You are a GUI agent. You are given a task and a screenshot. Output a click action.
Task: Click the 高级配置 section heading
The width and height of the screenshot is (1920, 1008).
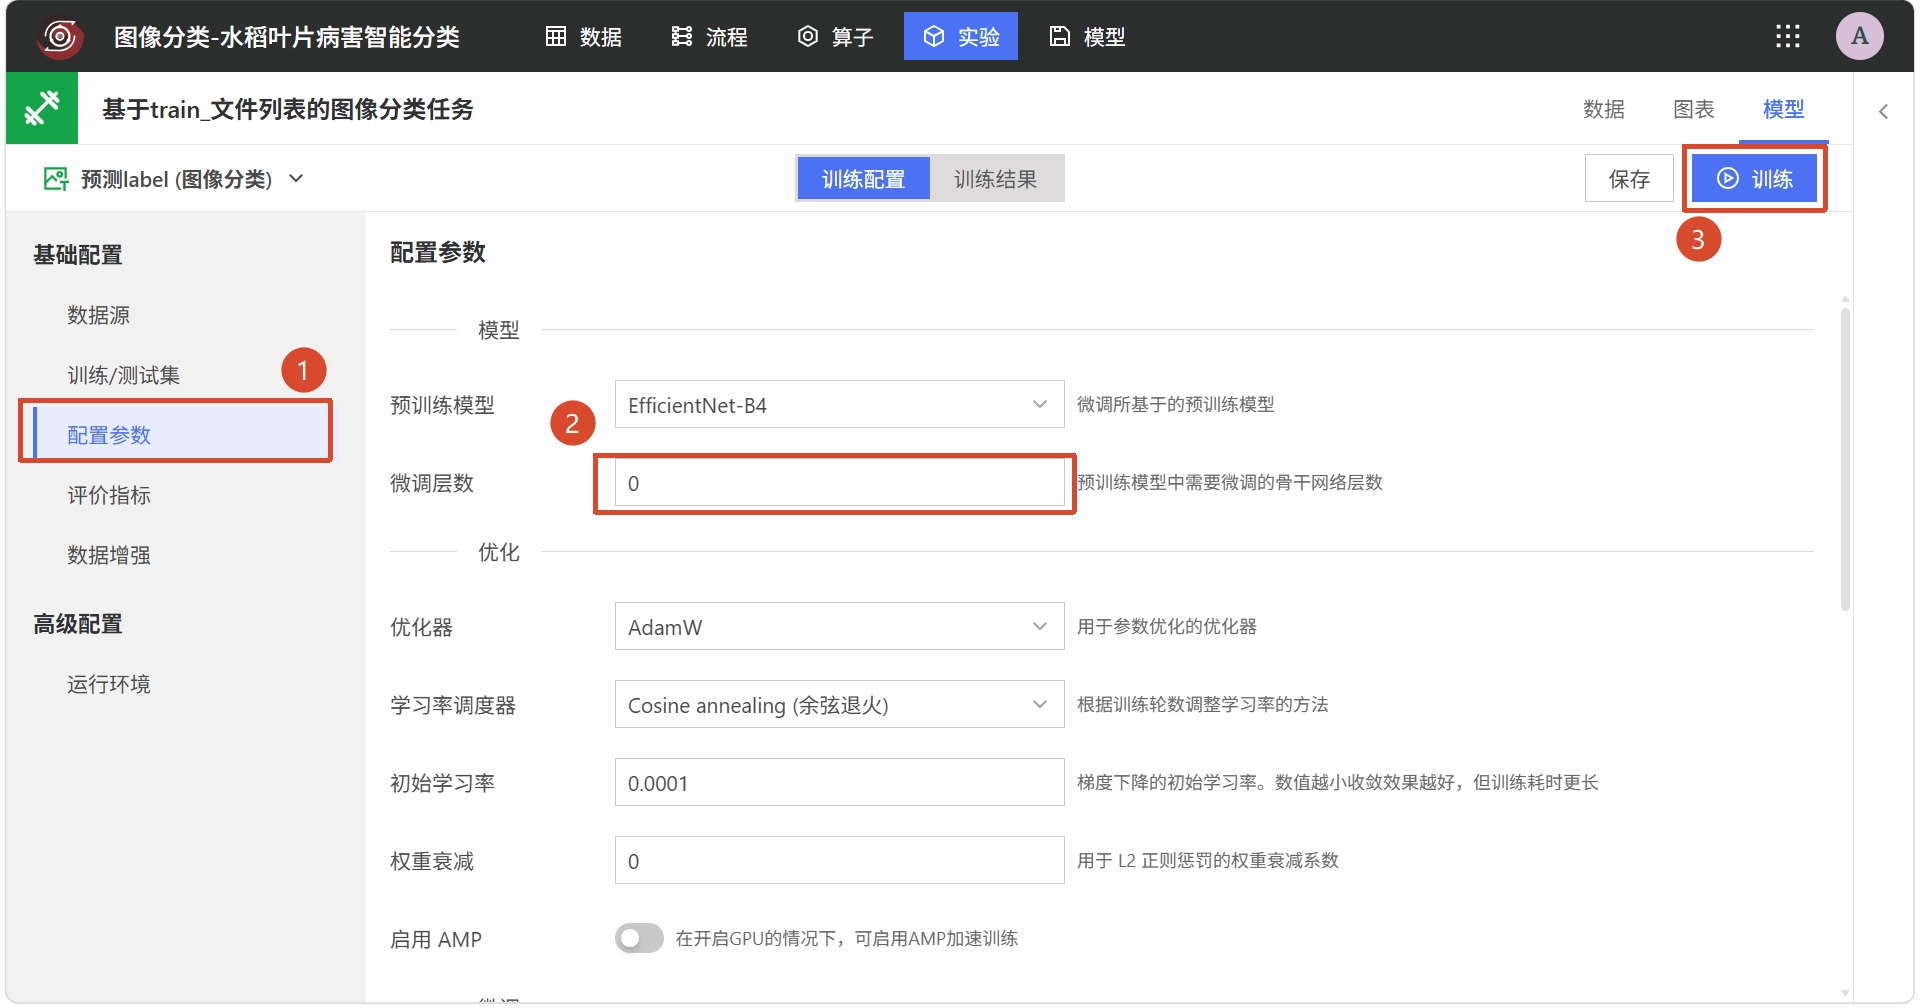click(78, 624)
